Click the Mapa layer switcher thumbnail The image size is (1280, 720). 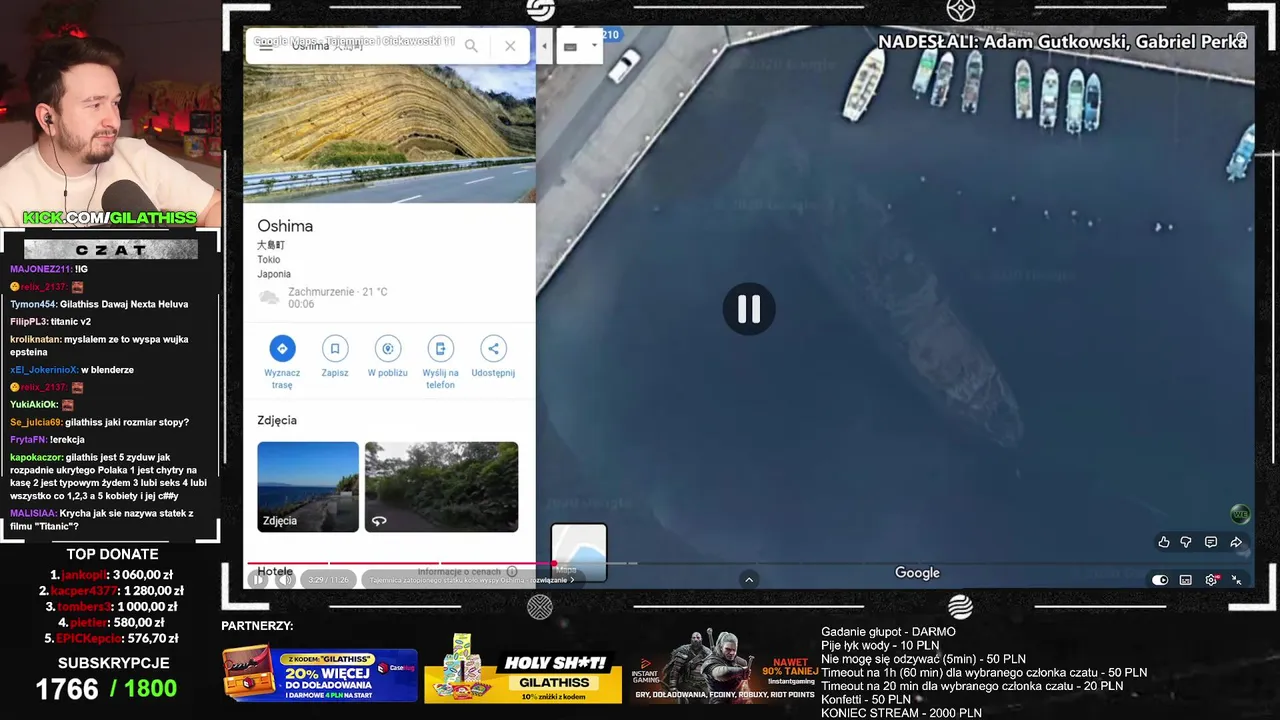click(x=579, y=553)
